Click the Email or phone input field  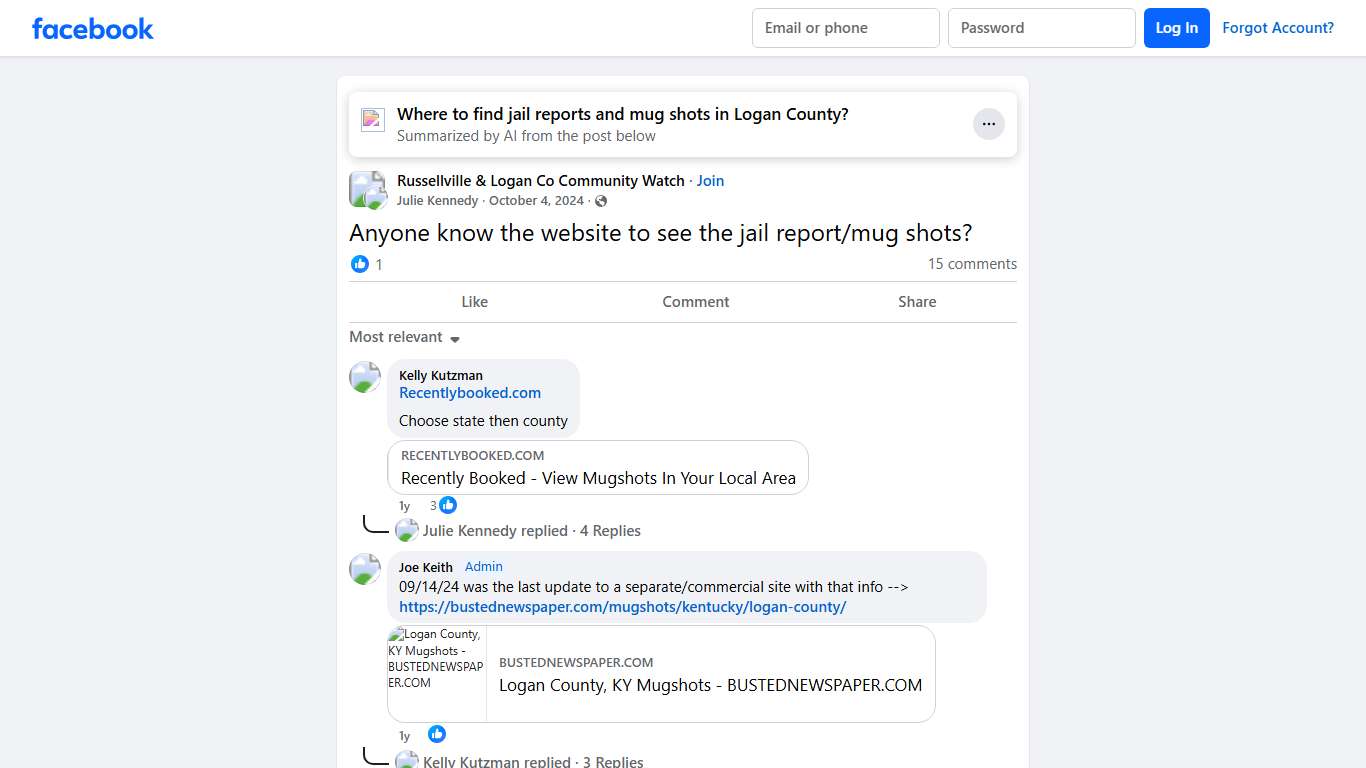click(845, 28)
